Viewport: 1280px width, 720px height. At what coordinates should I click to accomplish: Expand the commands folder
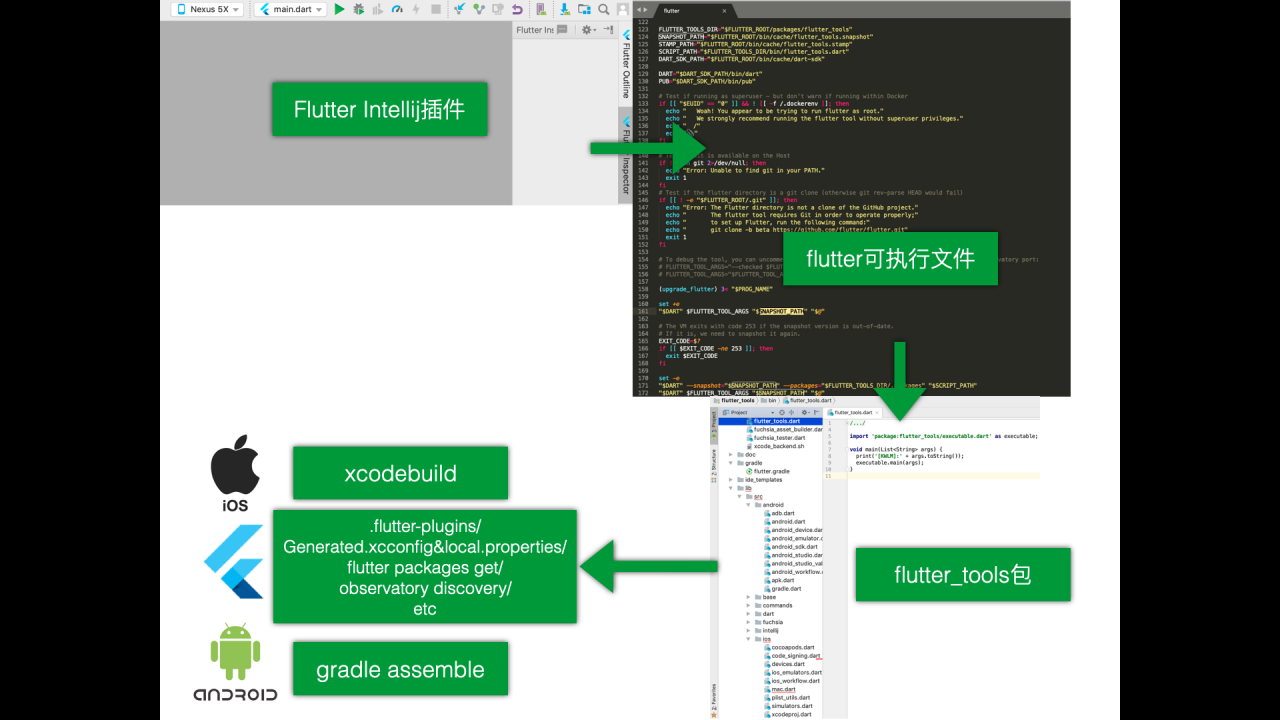[x=747, y=605]
